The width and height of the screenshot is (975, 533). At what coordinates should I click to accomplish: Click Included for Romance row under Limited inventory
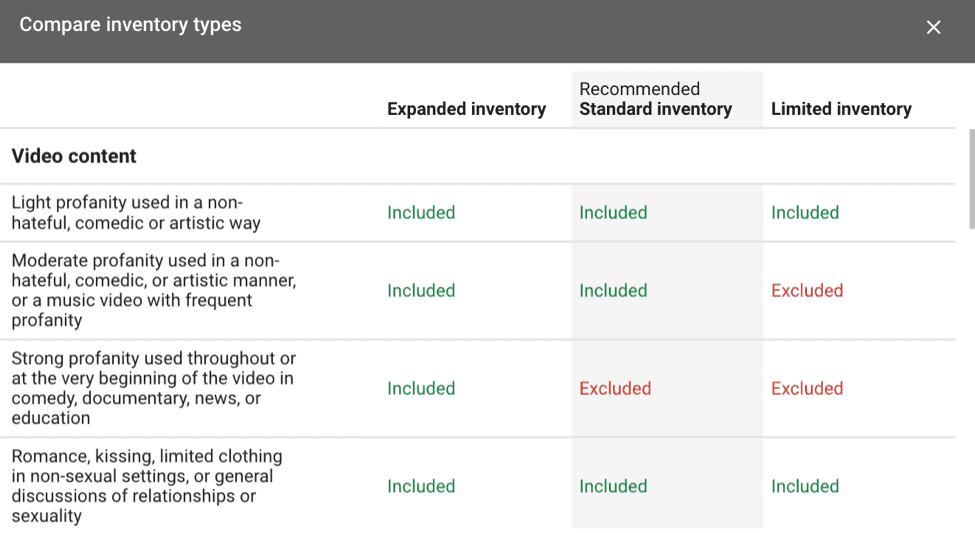(805, 487)
